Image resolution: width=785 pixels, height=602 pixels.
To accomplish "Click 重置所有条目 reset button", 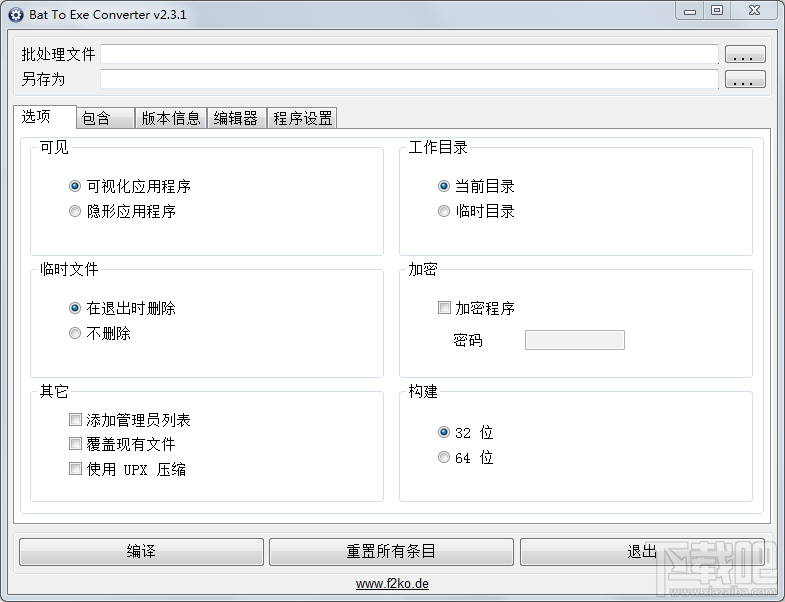I will click(x=391, y=552).
